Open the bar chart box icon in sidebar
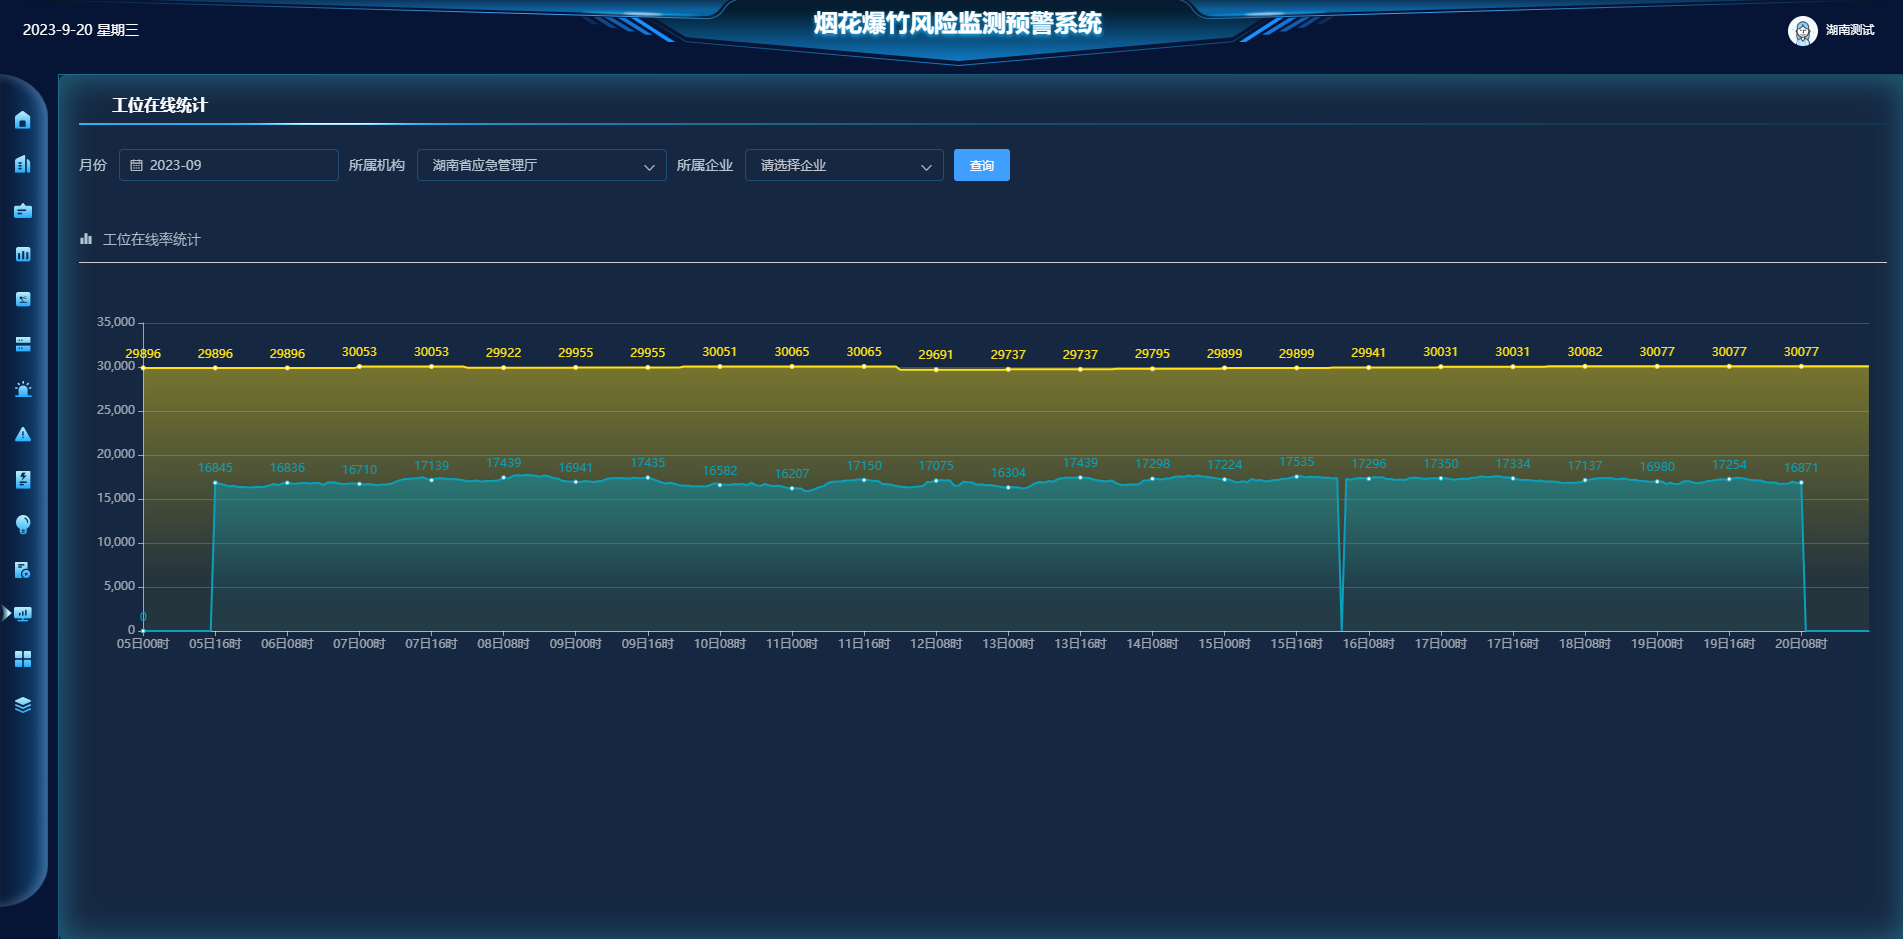The image size is (1903, 939). coord(23,254)
